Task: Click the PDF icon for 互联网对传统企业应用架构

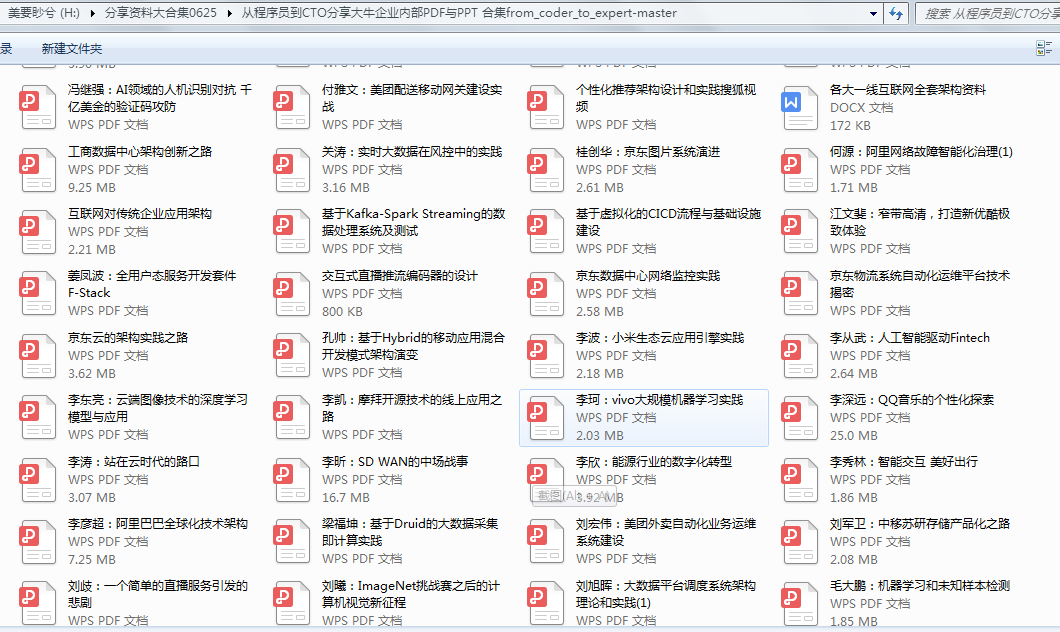Action: point(38,231)
